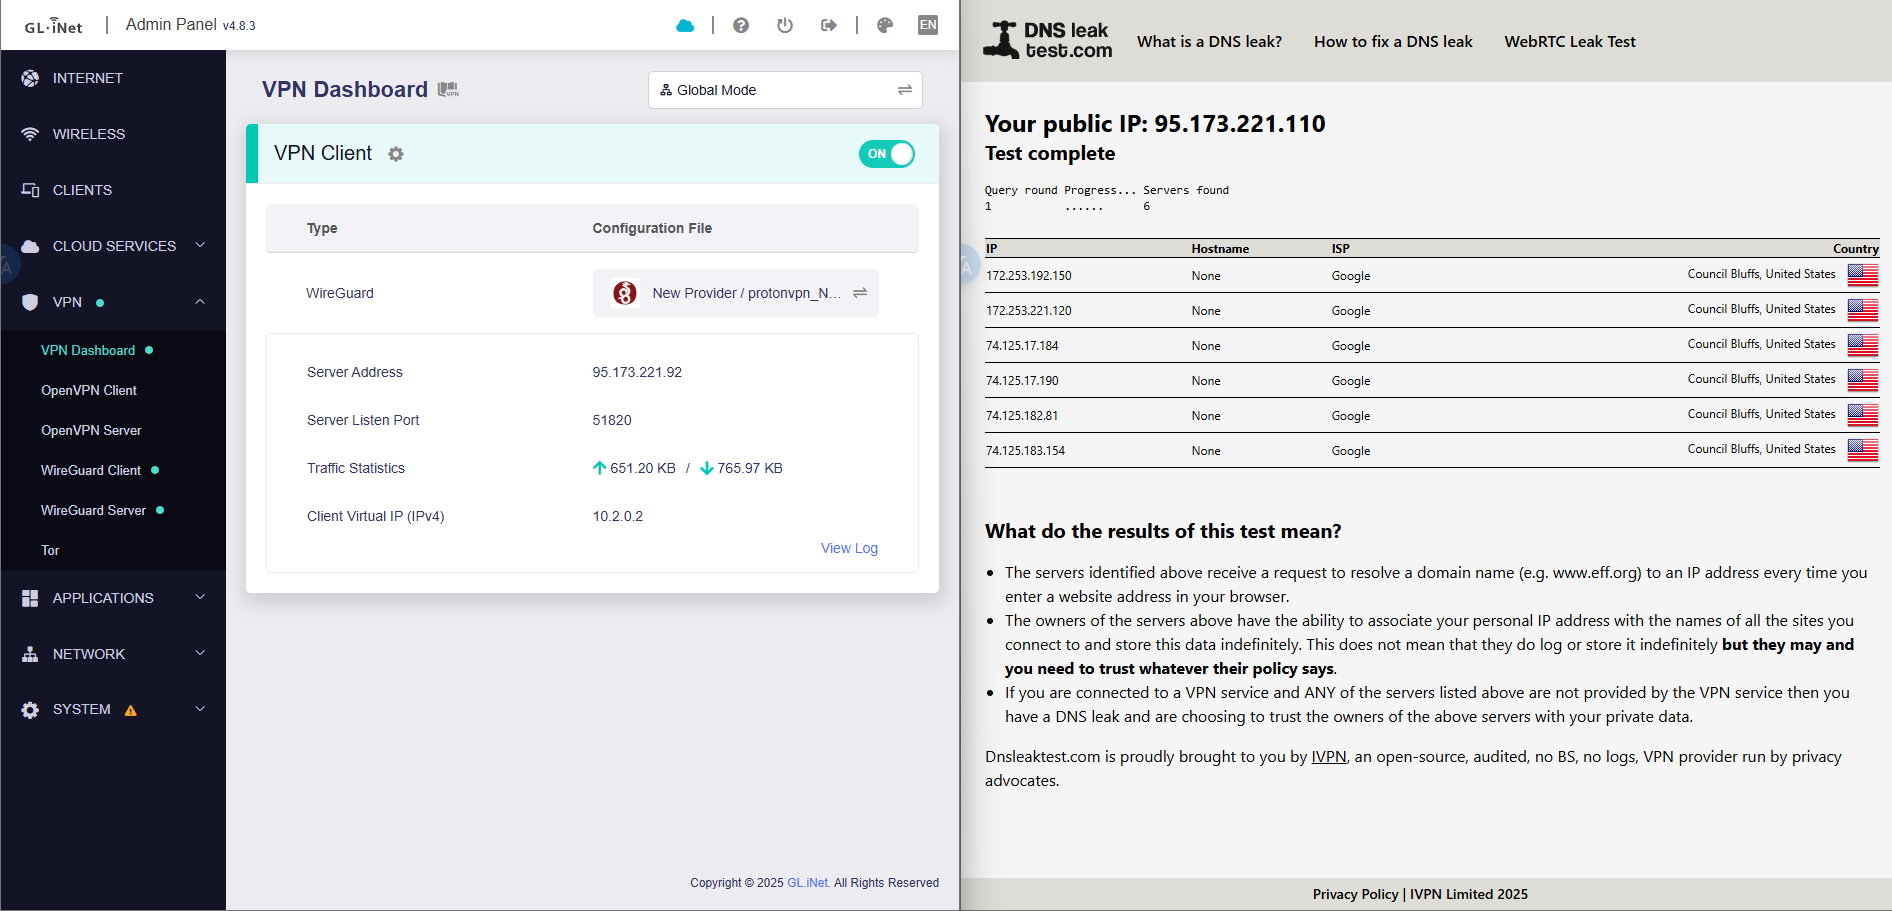The height and width of the screenshot is (911, 1892).
Task: Open WireGuard Client in sidebar
Action: [91, 470]
